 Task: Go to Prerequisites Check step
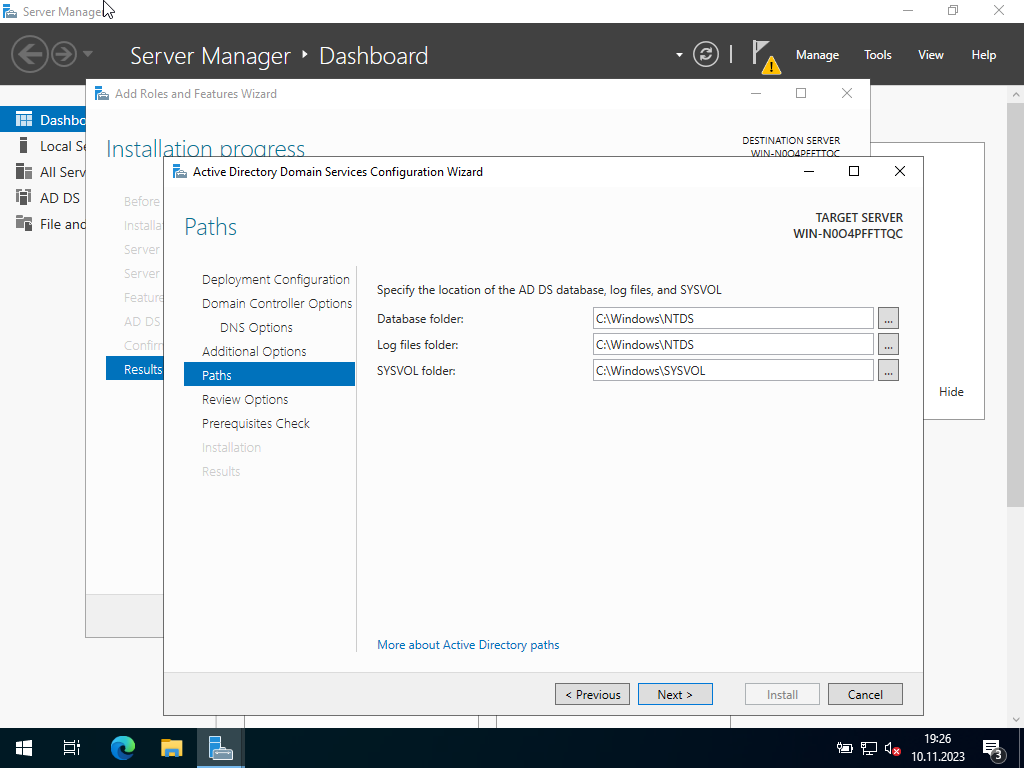256,424
